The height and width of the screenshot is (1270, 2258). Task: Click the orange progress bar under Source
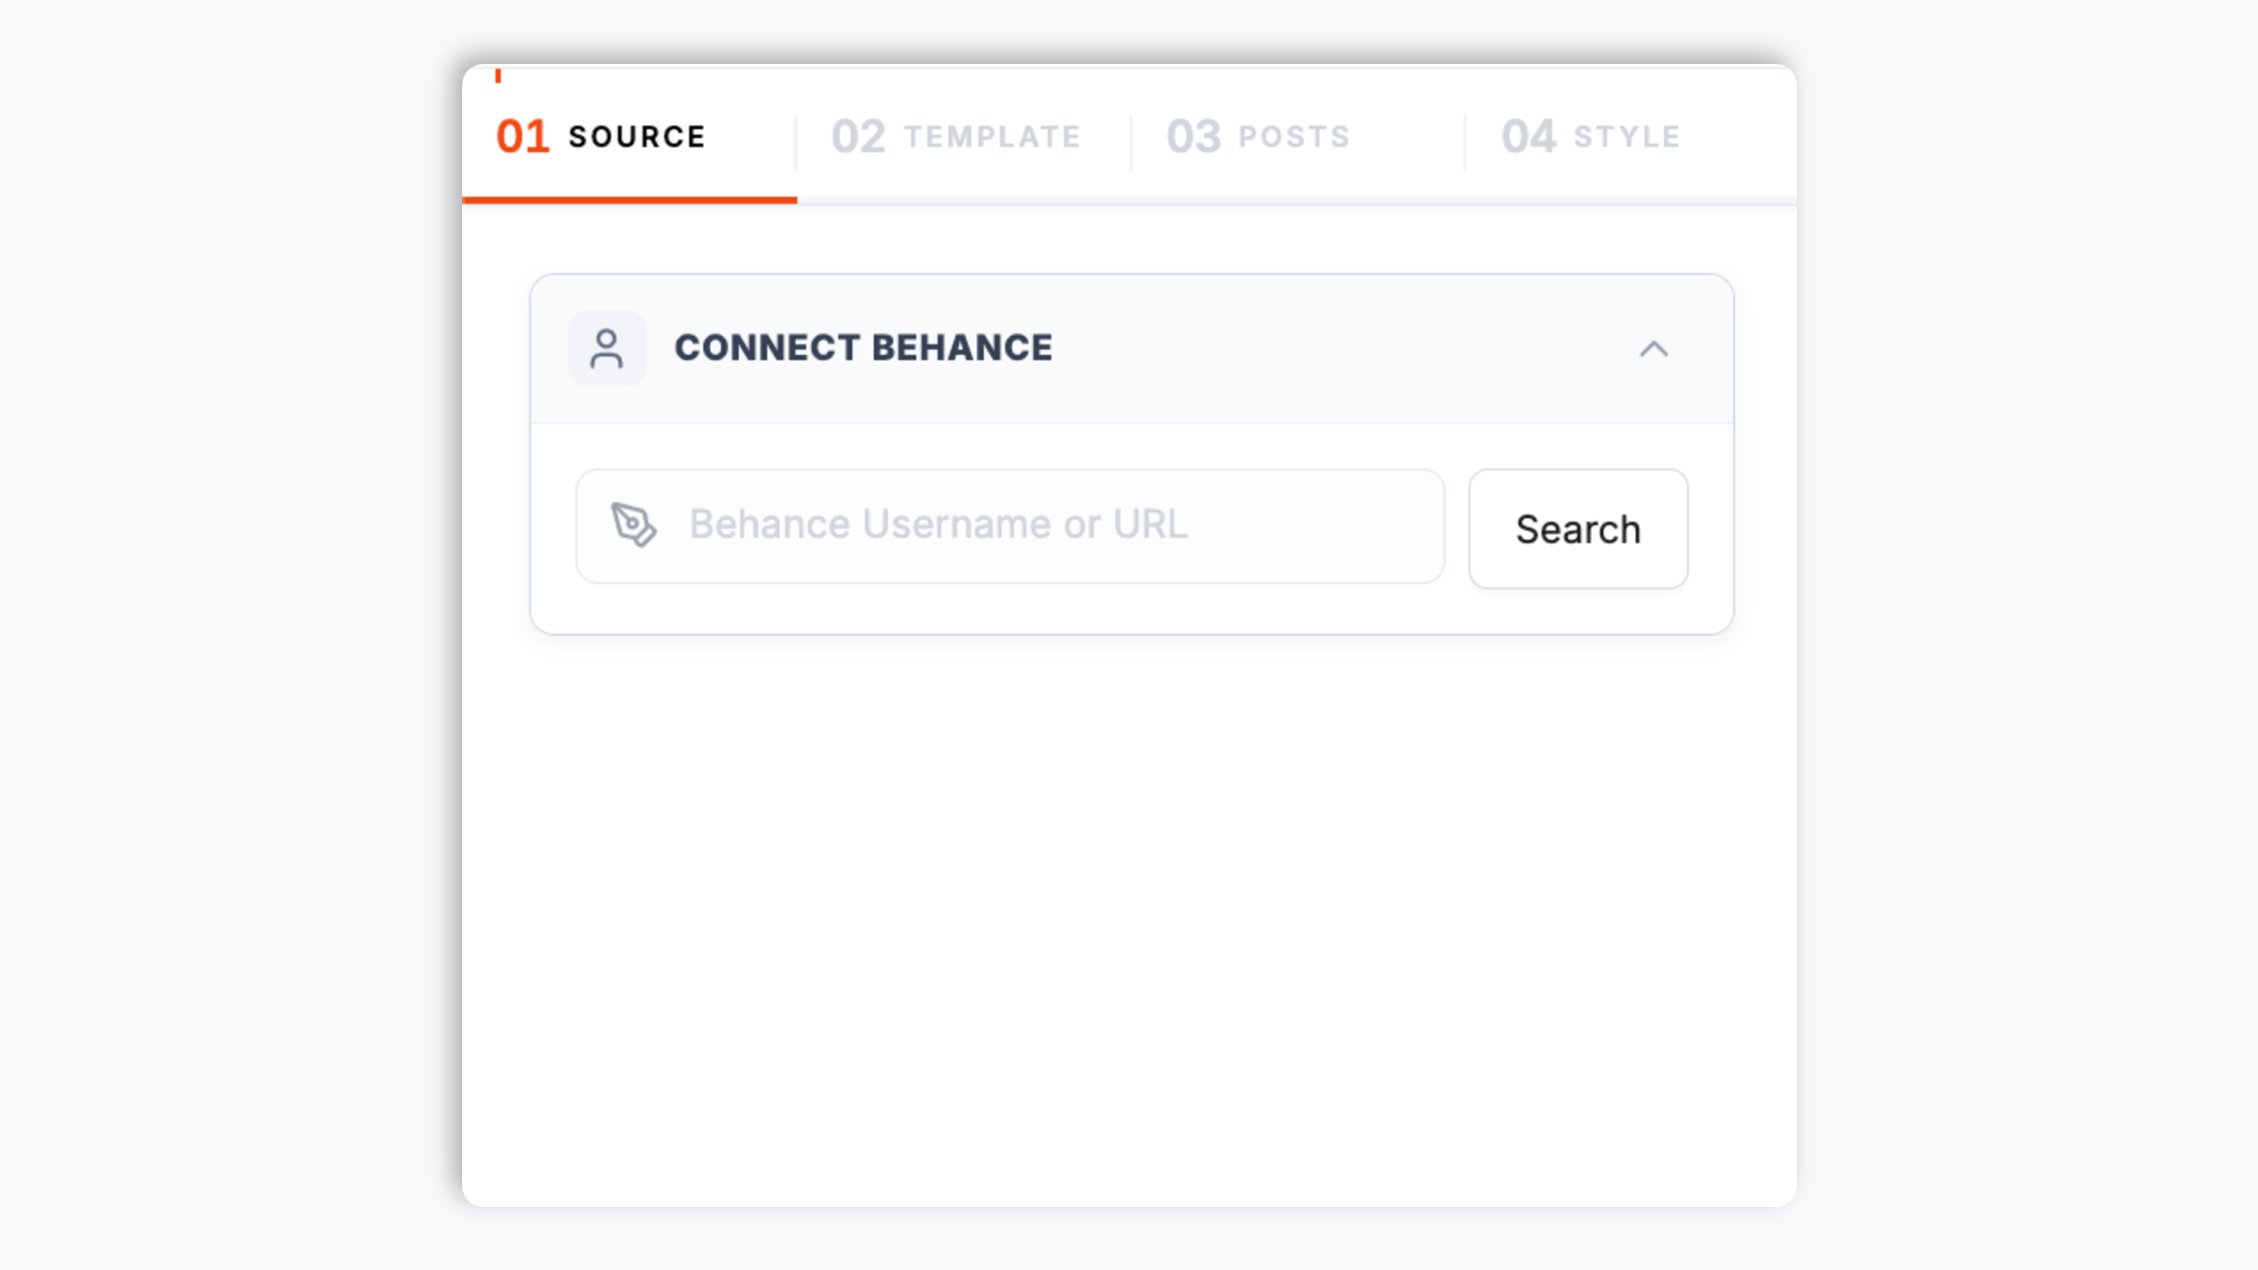tap(629, 200)
